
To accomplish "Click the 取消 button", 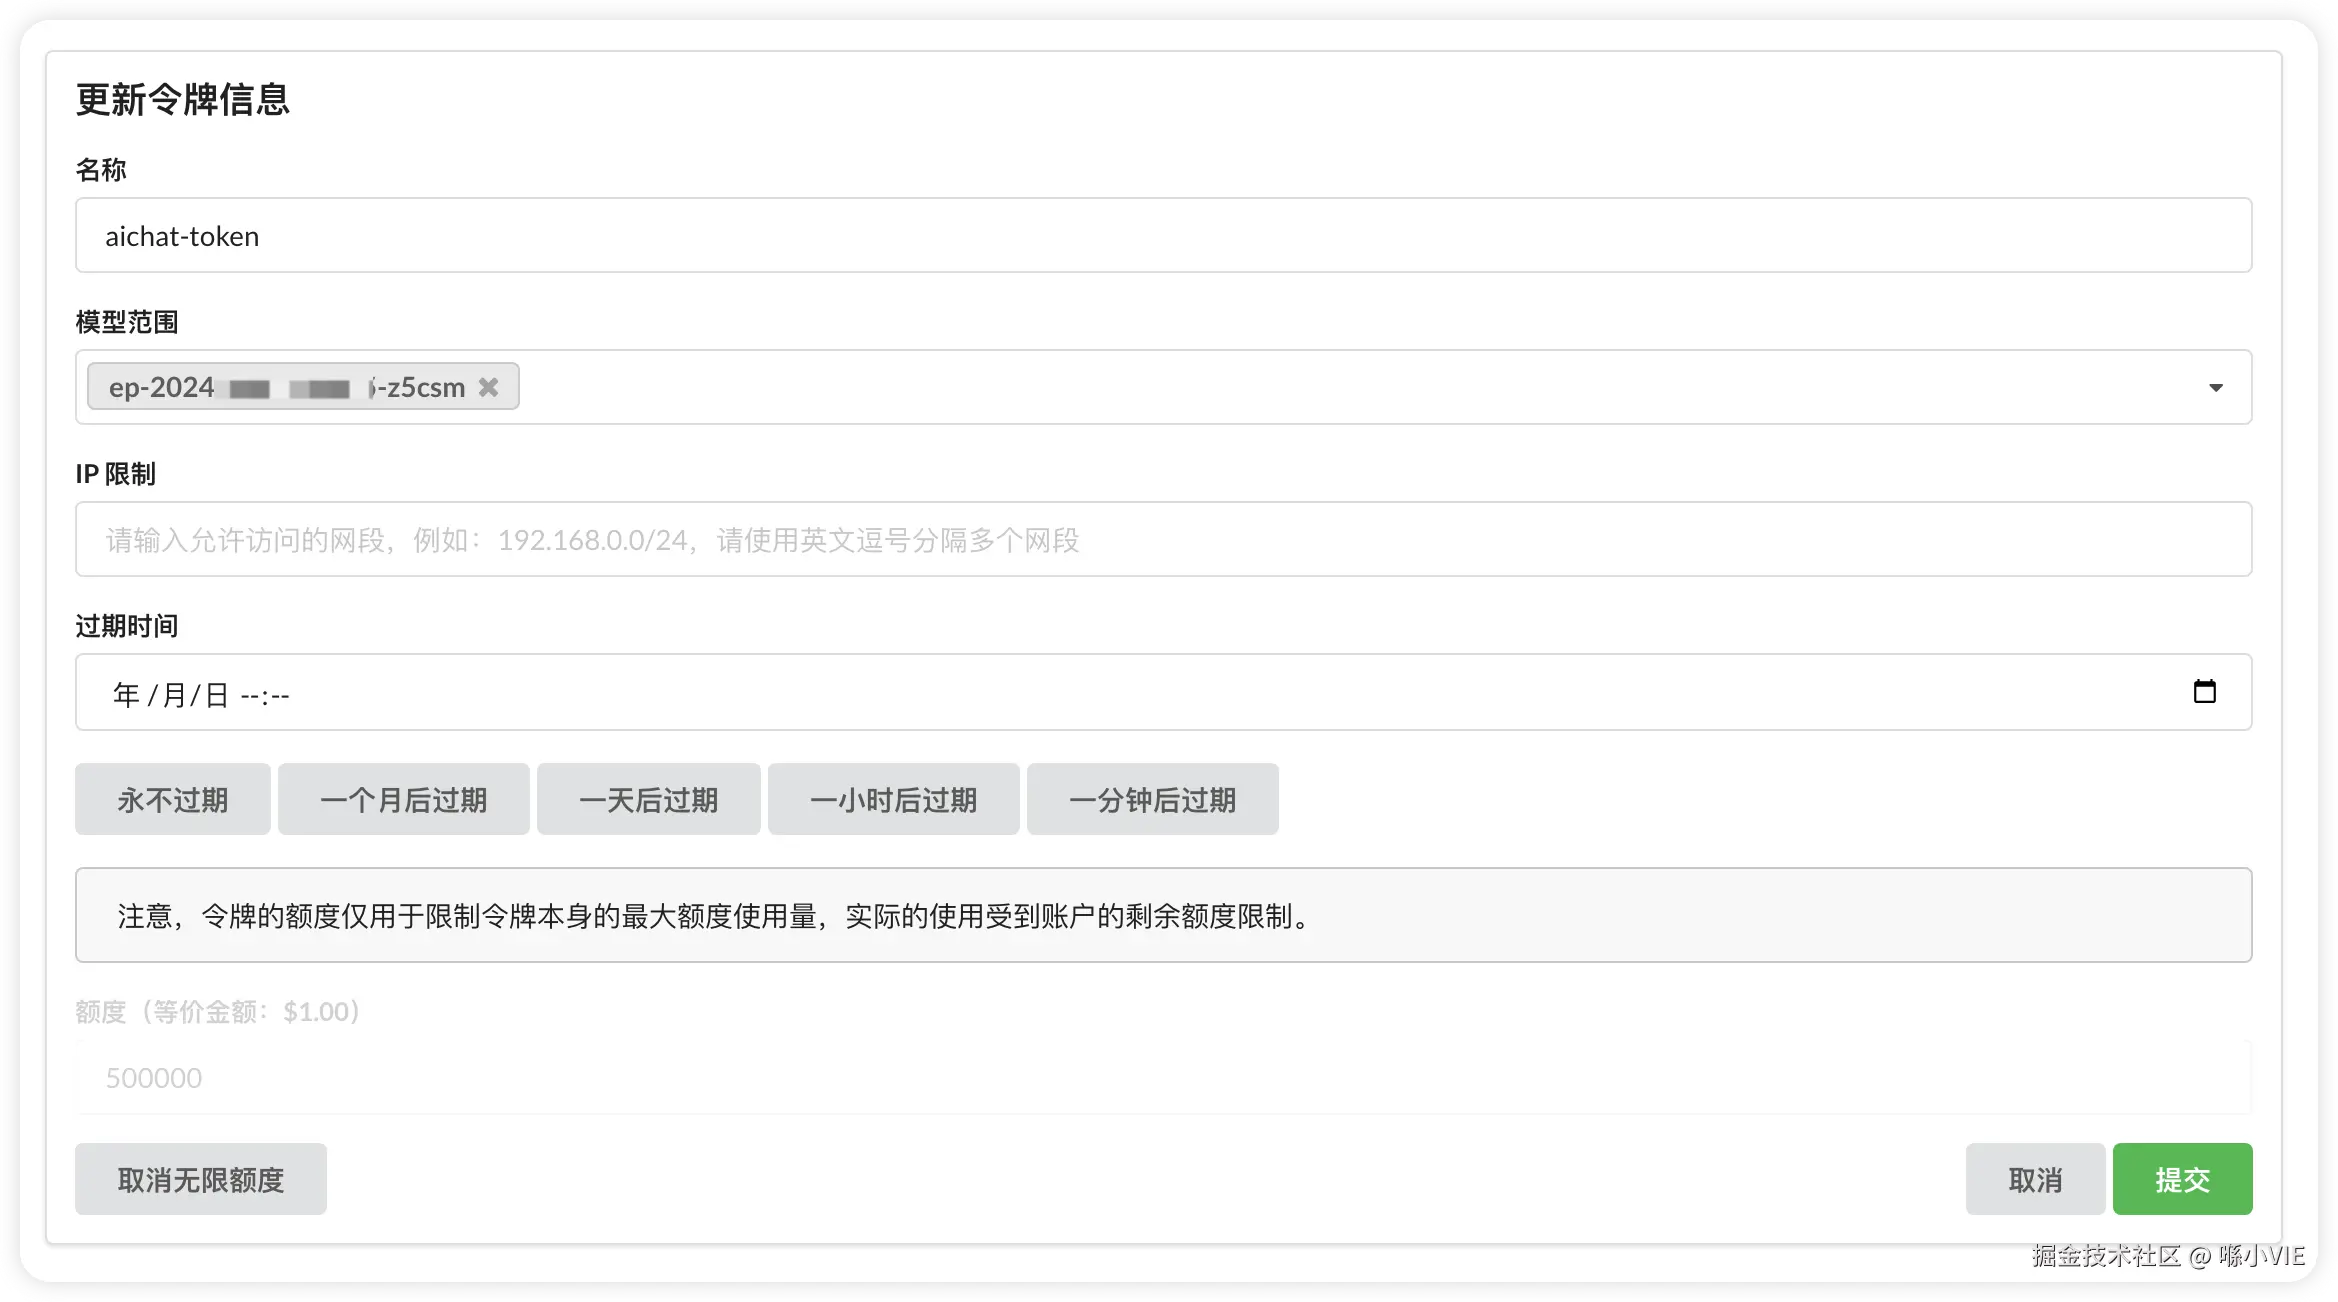I will coord(2034,1180).
